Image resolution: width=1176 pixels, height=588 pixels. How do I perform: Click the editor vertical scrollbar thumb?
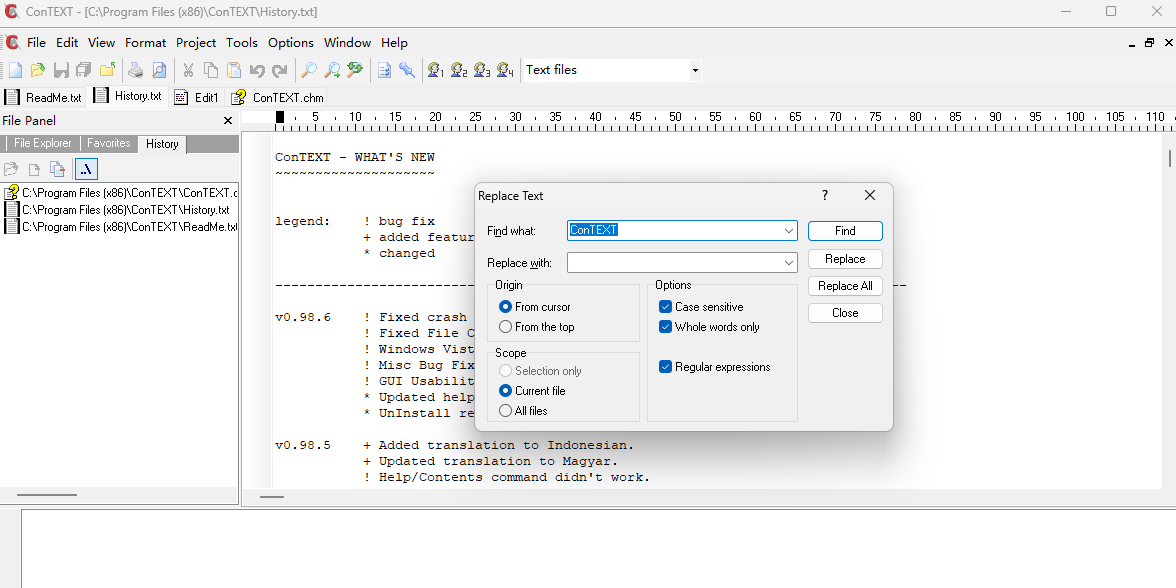tap(1169, 158)
